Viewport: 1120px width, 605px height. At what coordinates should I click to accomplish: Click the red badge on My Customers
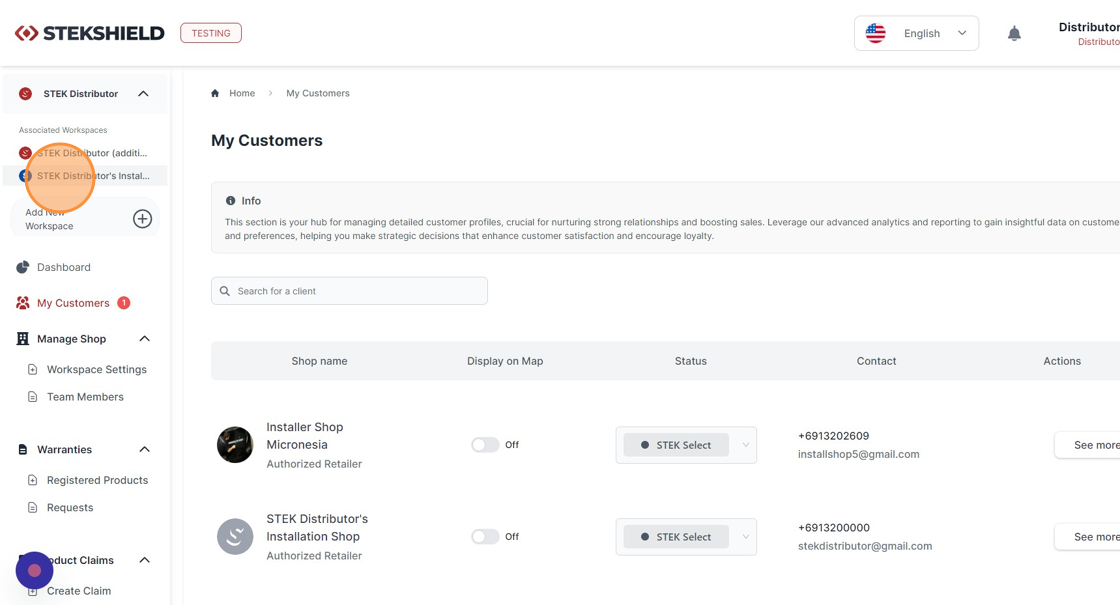pos(124,303)
